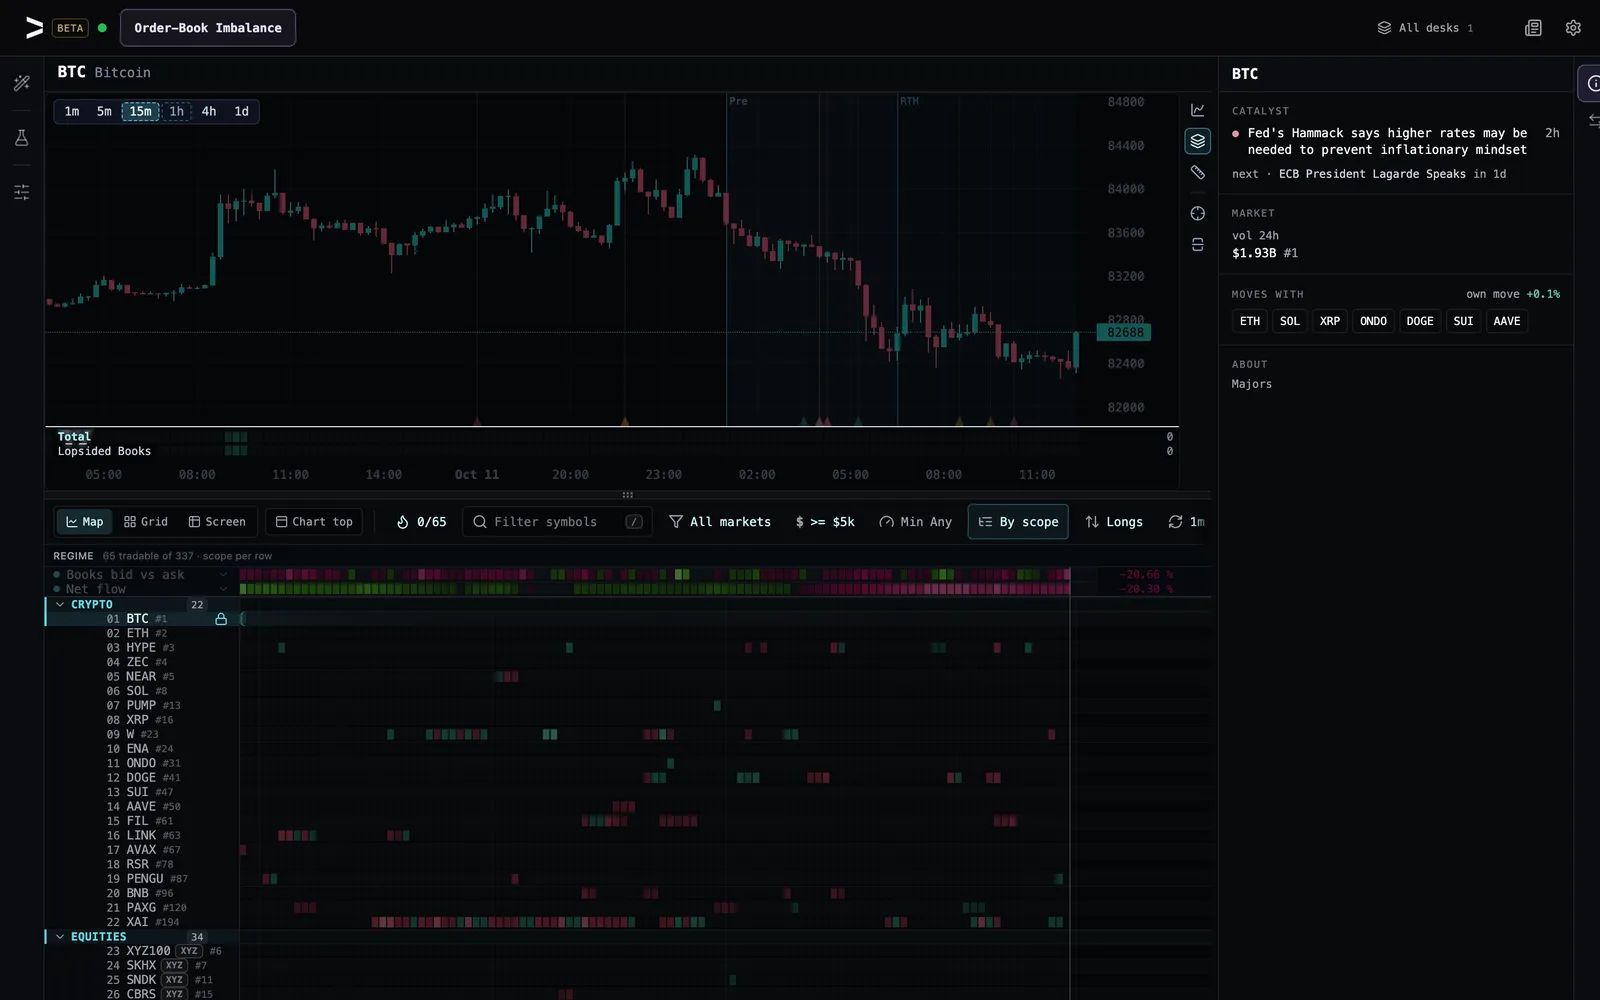This screenshot has height=1000, width=1600.
Task: Collapse the EQUITIES group
Action: coord(60,937)
